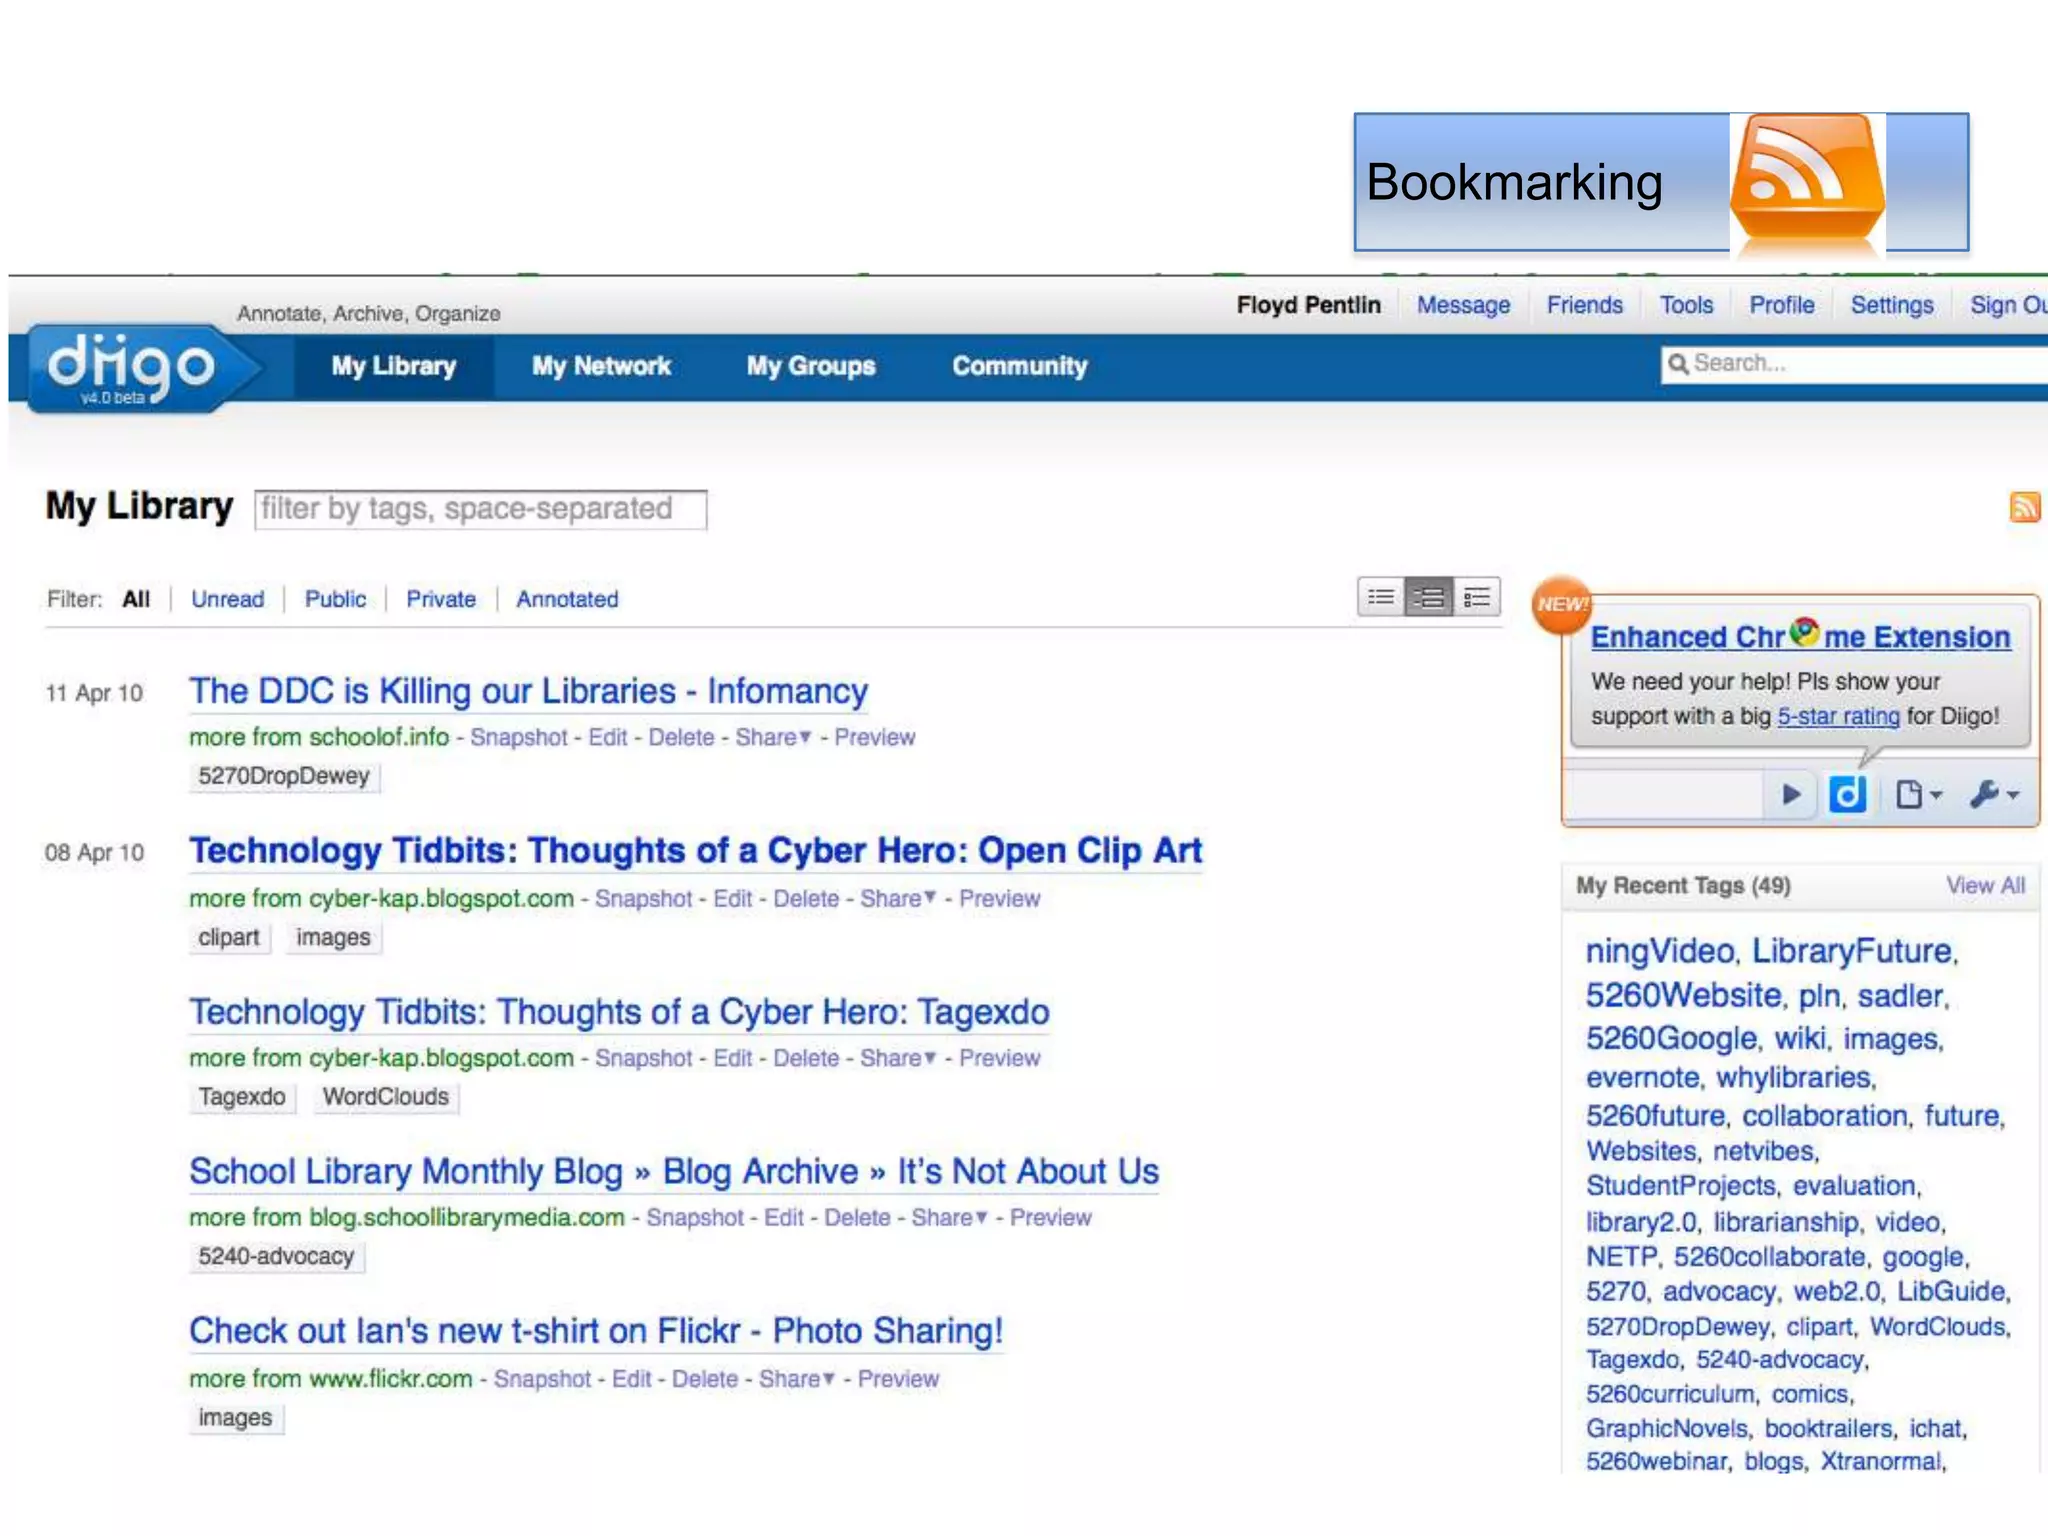Filter bookmarks by Unread

(x=228, y=599)
